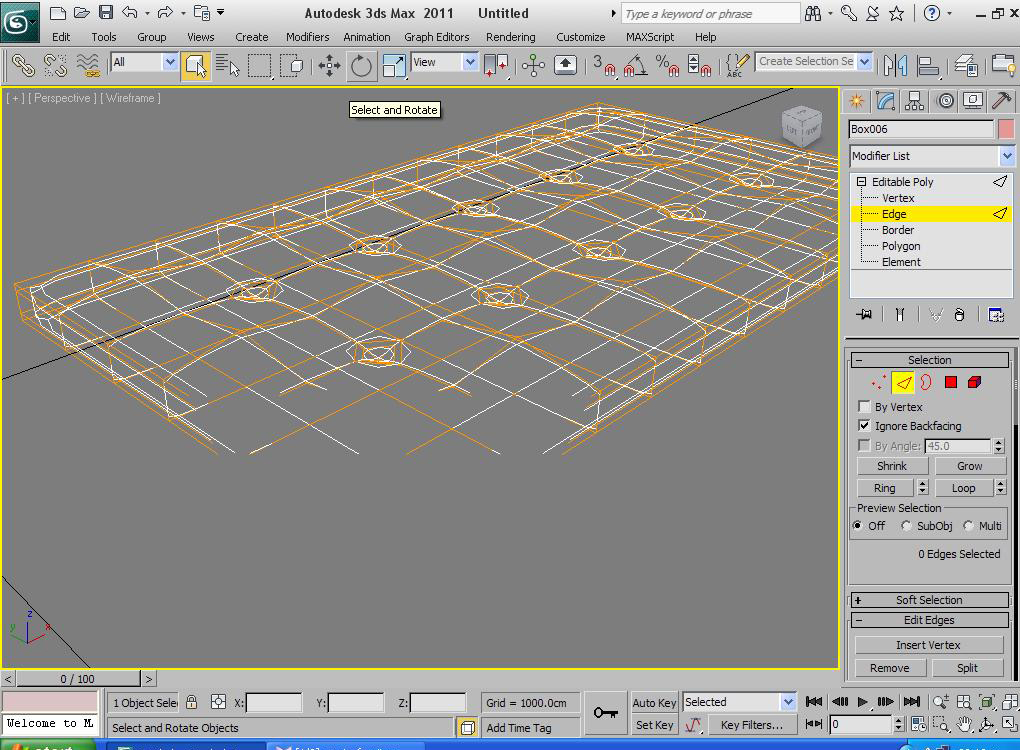Open the Hierarchy command panel tab
Viewport: 1020px width, 750px height.
point(915,101)
